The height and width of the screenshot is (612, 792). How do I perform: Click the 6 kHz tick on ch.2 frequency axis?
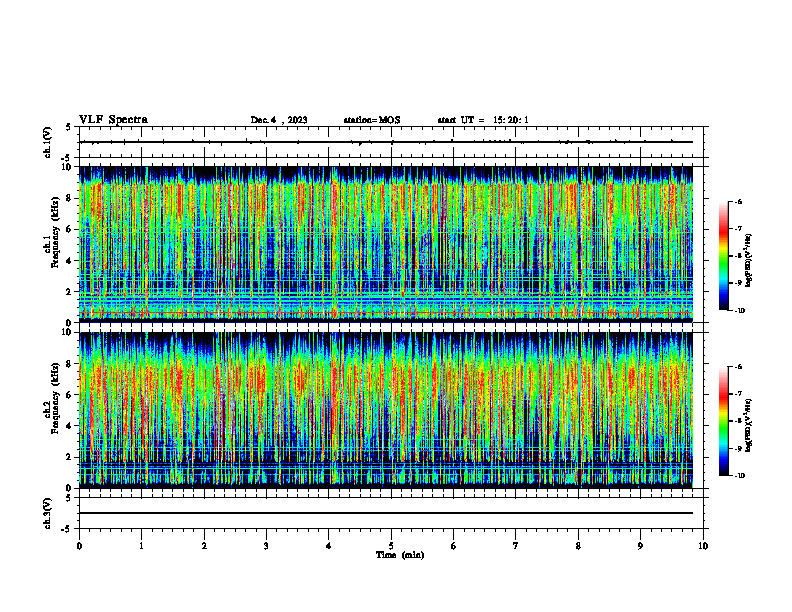click(x=69, y=395)
